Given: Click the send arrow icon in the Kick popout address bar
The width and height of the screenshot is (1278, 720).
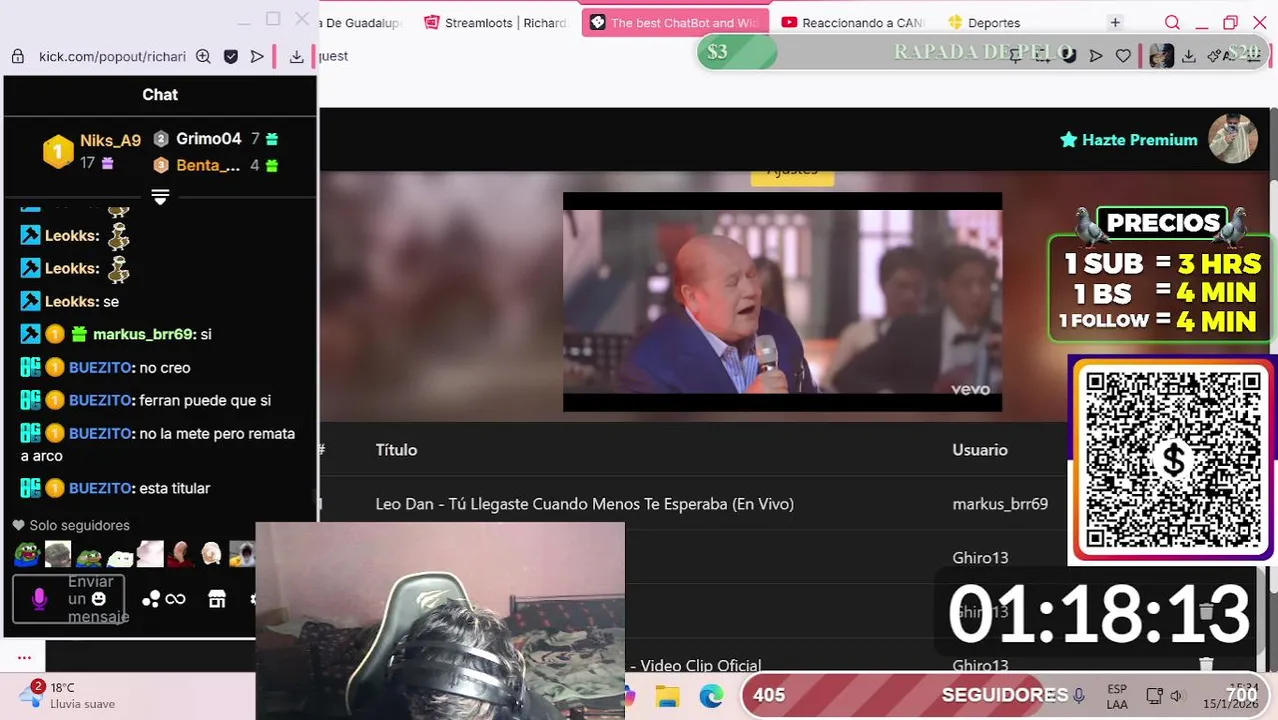Looking at the screenshot, I should [257, 57].
